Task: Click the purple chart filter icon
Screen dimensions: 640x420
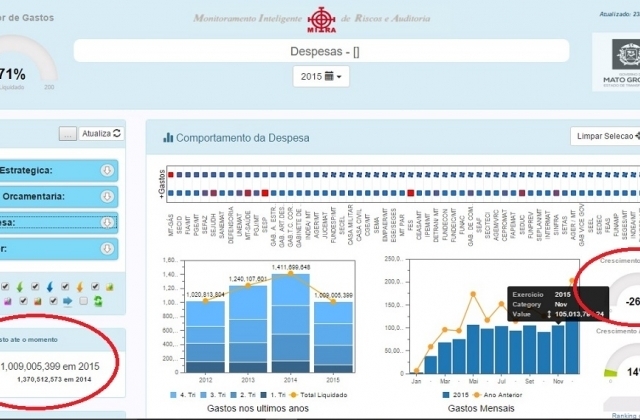Action: [x=7, y=302]
